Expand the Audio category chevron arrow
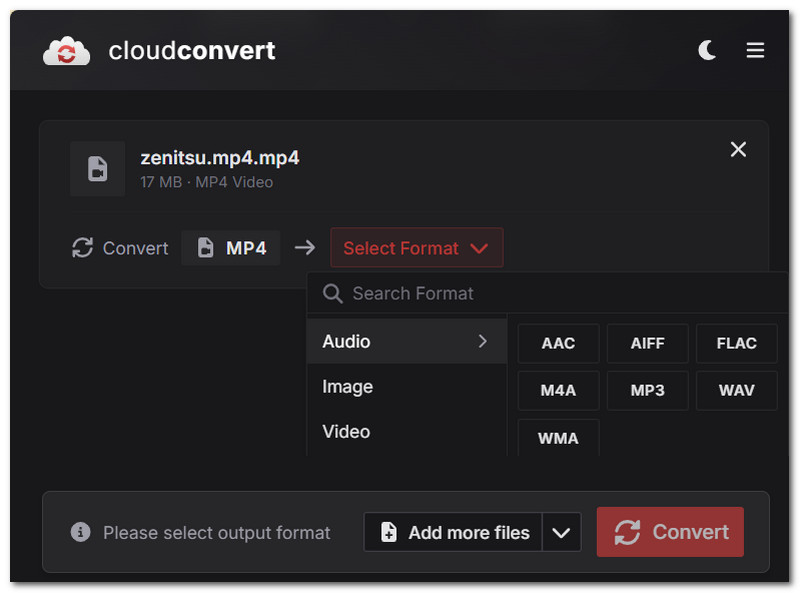Screen dimensions: 800x593 pos(483,341)
